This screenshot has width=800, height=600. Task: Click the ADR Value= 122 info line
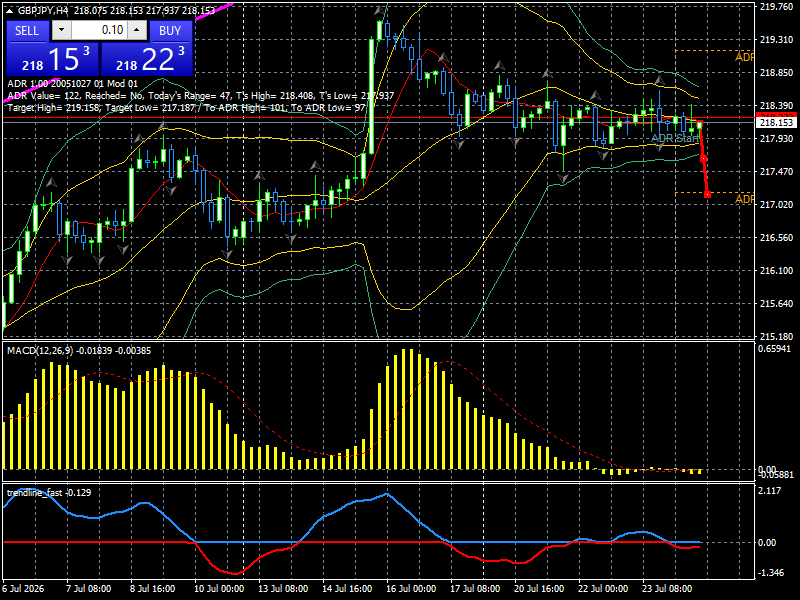pos(201,95)
